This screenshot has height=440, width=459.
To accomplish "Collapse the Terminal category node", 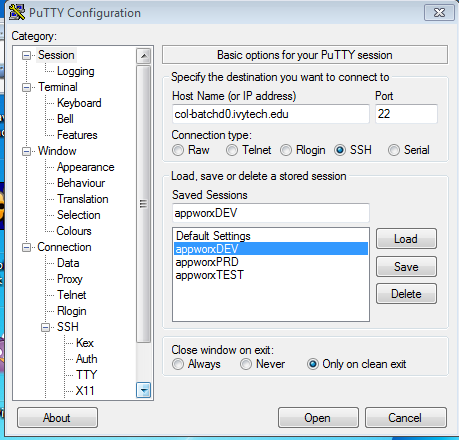I will [27, 87].
